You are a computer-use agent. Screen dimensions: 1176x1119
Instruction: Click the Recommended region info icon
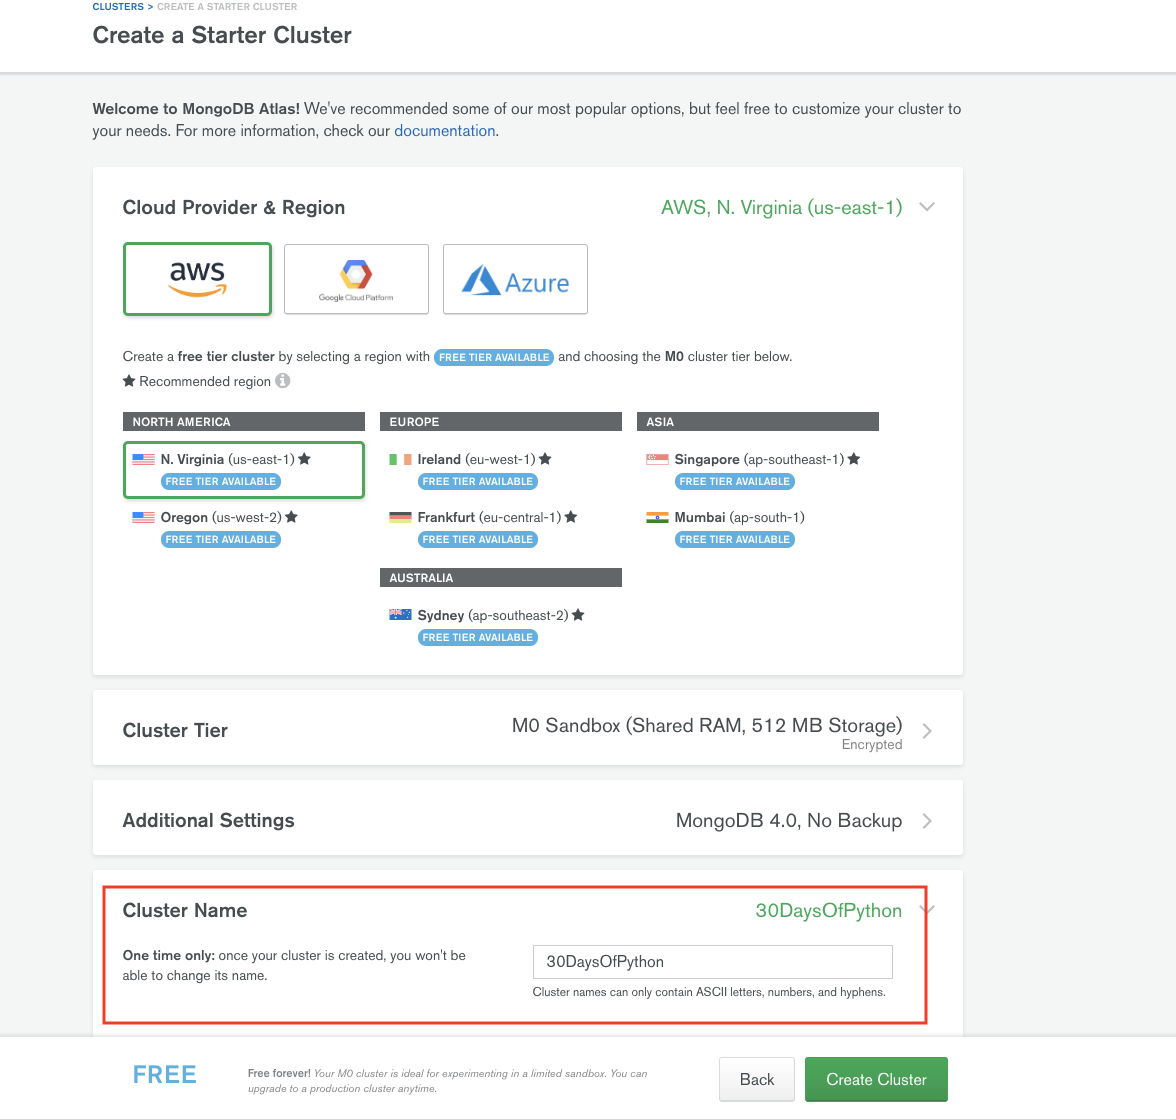tap(283, 381)
